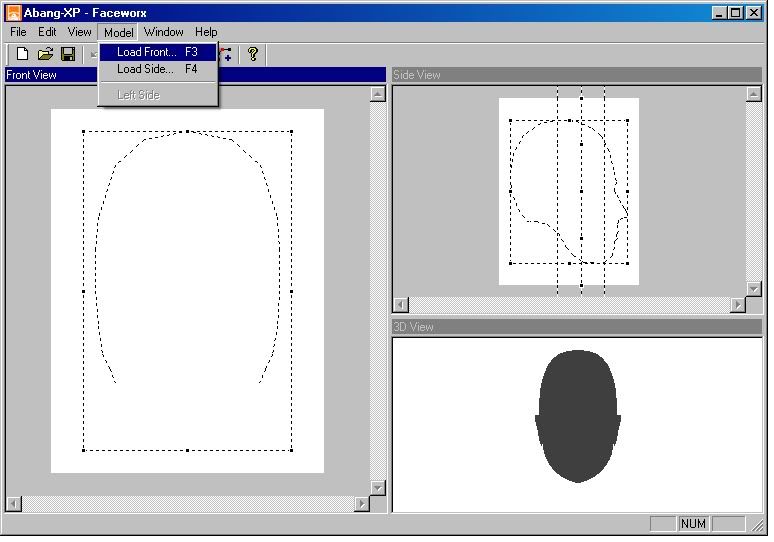
Task: Click the New document toolbar icon
Action: [21, 54]
